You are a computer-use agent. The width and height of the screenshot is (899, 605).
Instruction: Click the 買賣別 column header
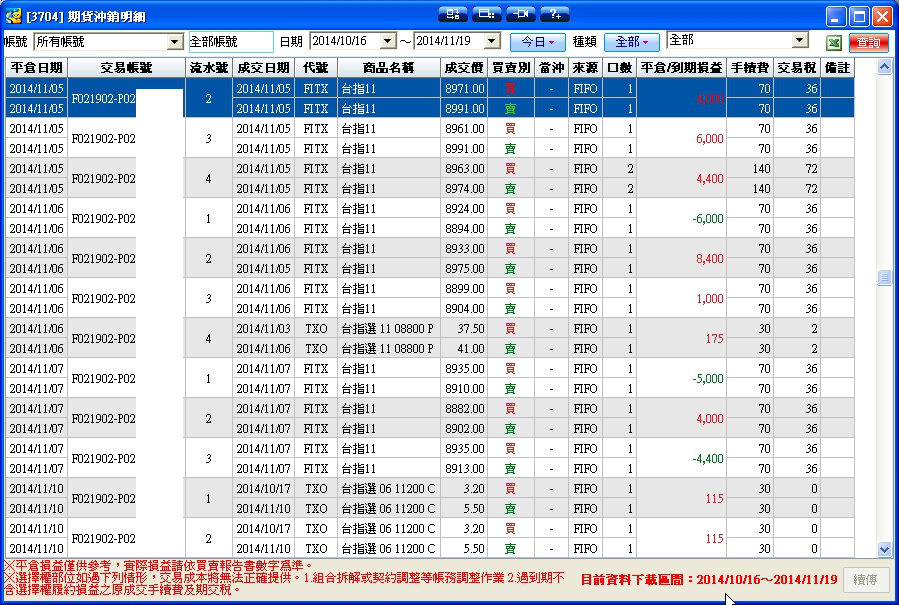point(511,68)
